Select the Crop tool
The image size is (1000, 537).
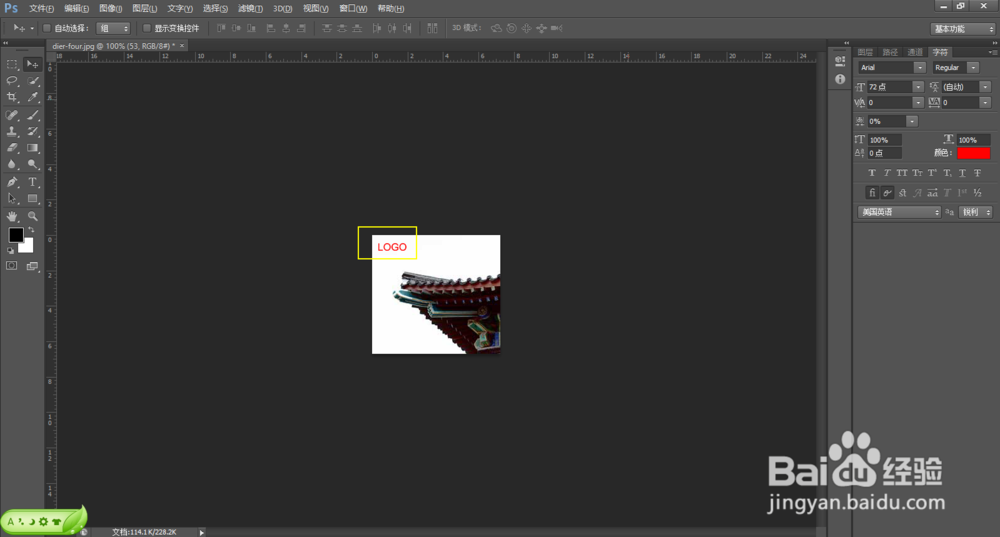click(12, 98)
